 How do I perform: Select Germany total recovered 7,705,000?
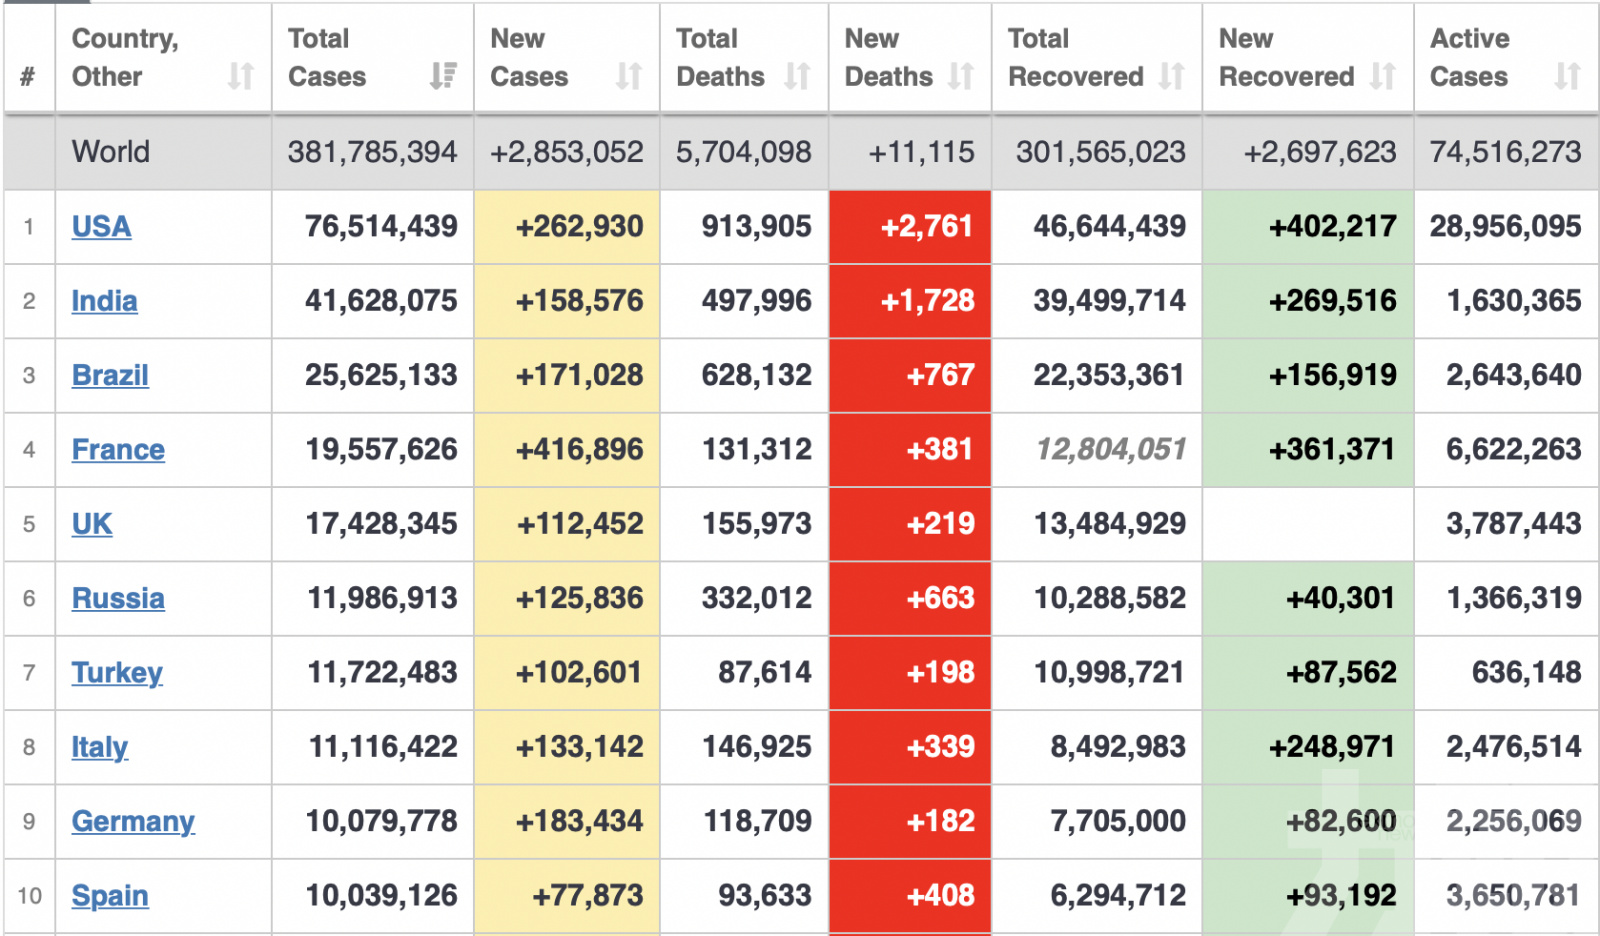(x=1118, y=821)
